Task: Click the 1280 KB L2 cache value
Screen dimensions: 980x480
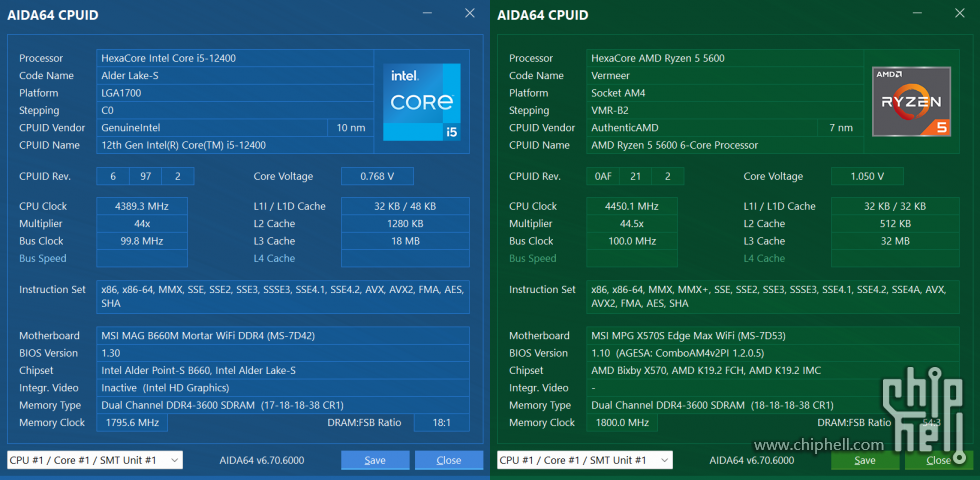Action: (405, 224)
